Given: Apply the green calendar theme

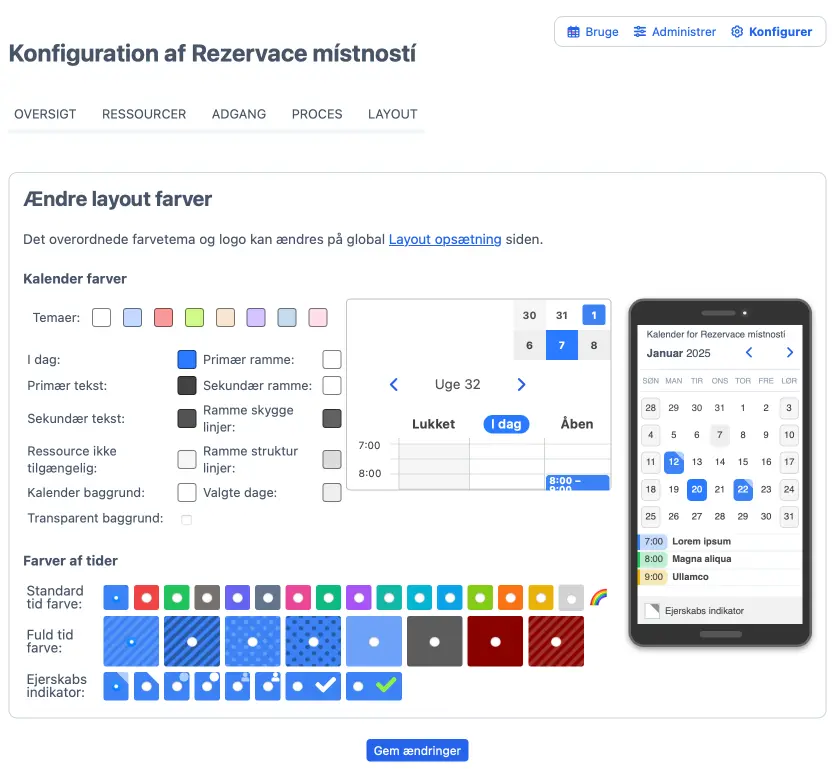Looking at the screenshot, I should pos(194,318).
